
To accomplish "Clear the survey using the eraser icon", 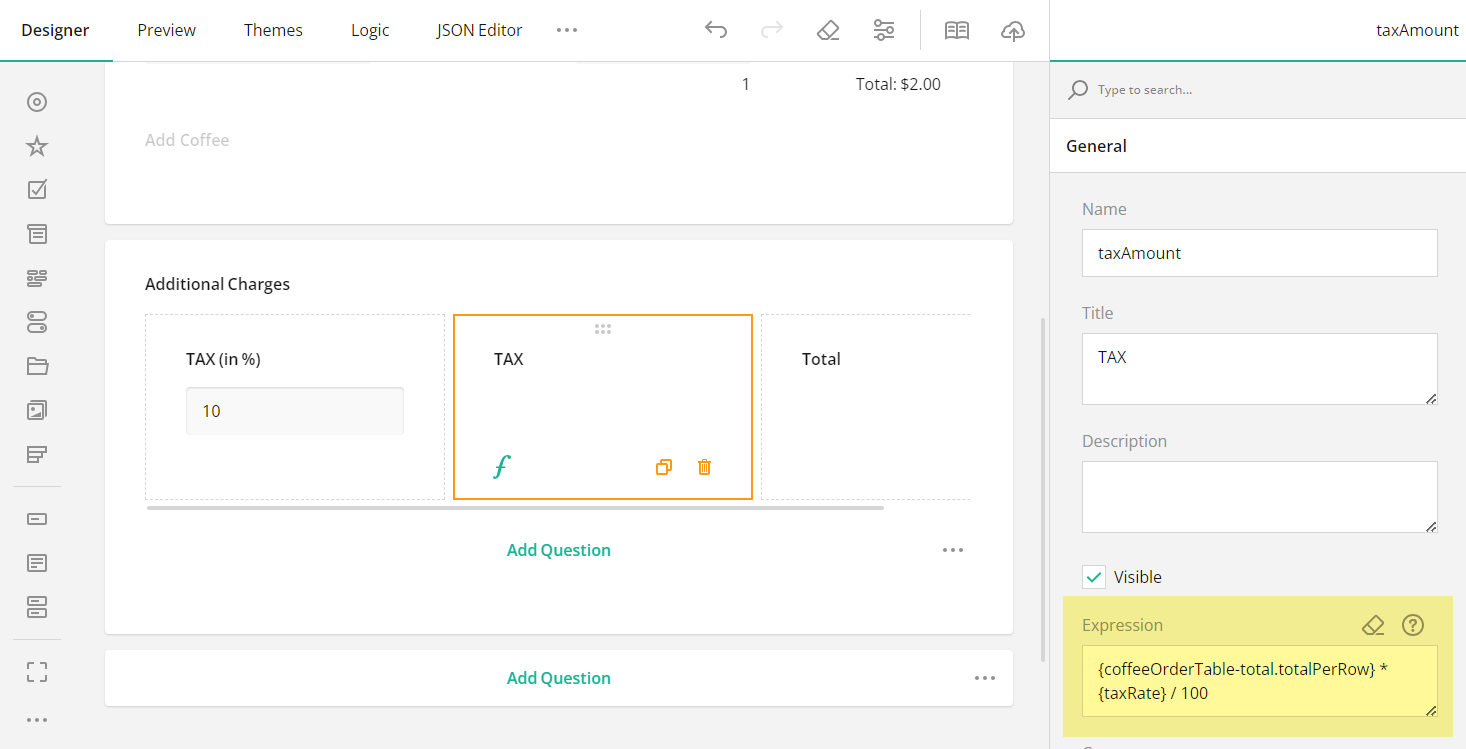I will coord(827,30).
